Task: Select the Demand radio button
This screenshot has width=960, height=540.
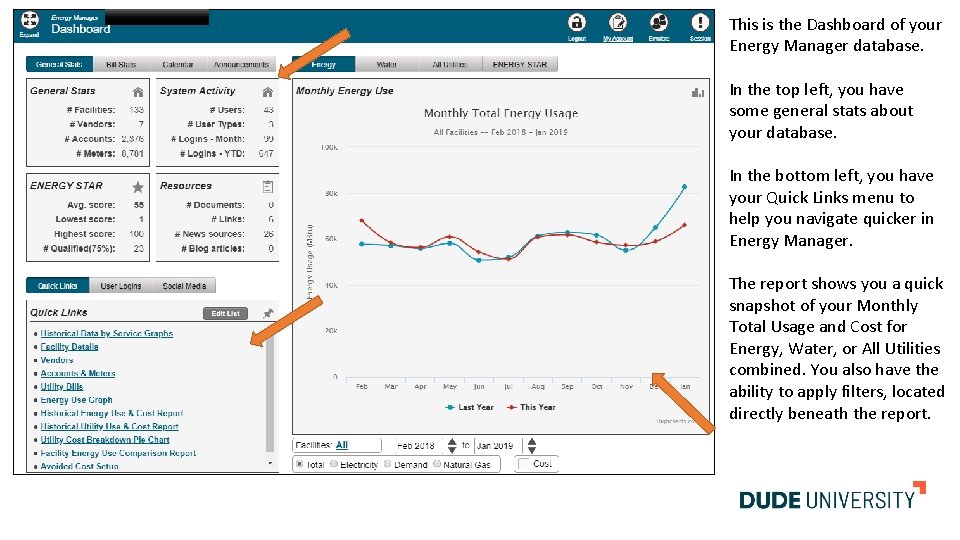Action: pos(388,464)
